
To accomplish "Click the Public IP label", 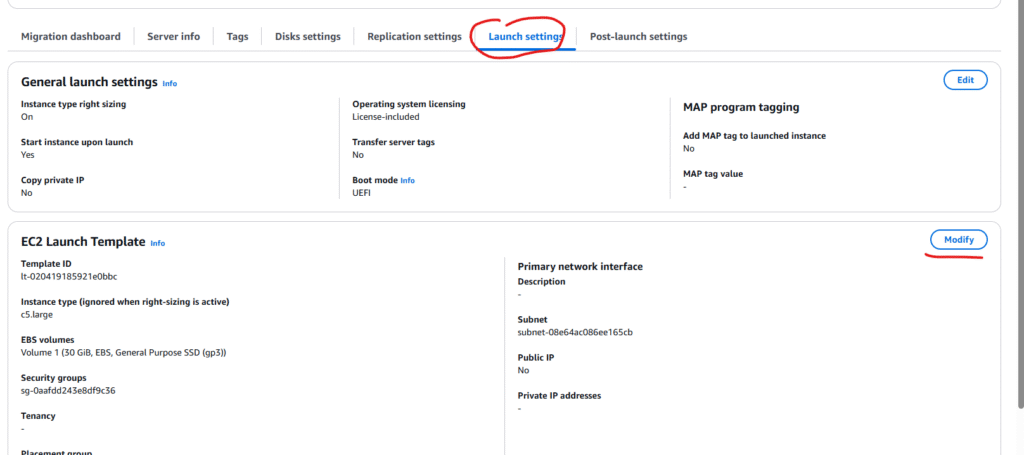I will [x=536, y=358].
